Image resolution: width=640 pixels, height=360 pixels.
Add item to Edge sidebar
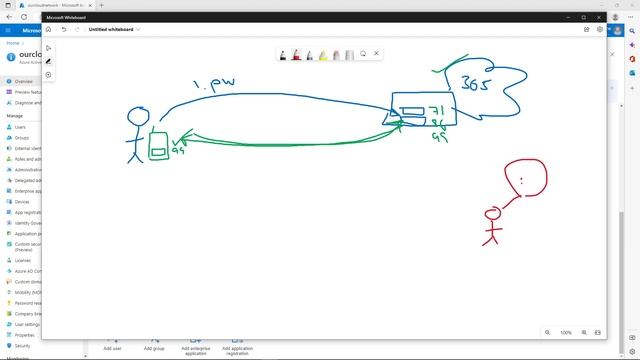point(632,88)
